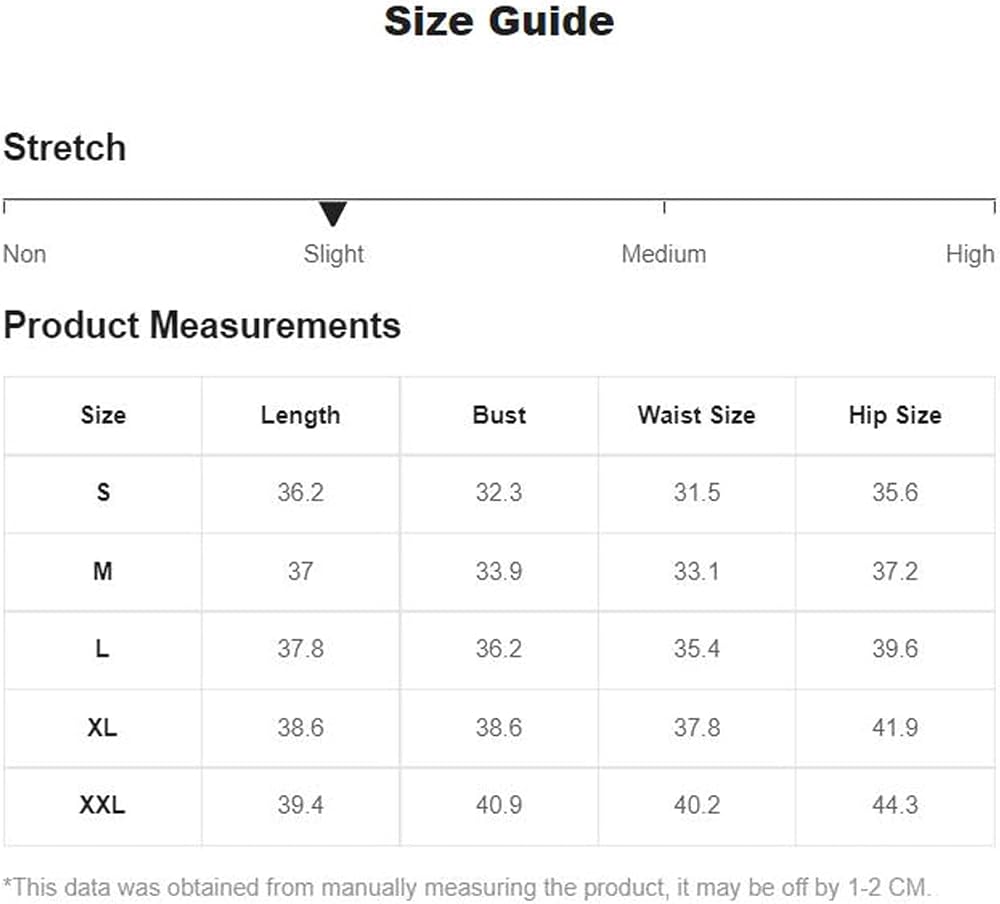Select the Size column header
Viewport: 1000px width, 904px height.
click(x=103, y=415)
